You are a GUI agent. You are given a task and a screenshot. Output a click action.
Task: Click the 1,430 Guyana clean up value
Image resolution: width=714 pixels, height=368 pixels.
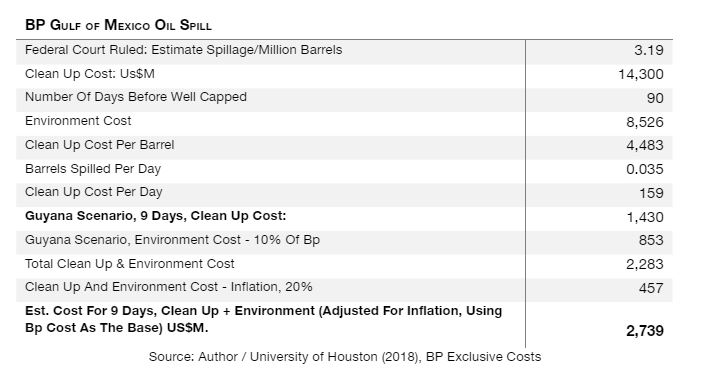645,217
